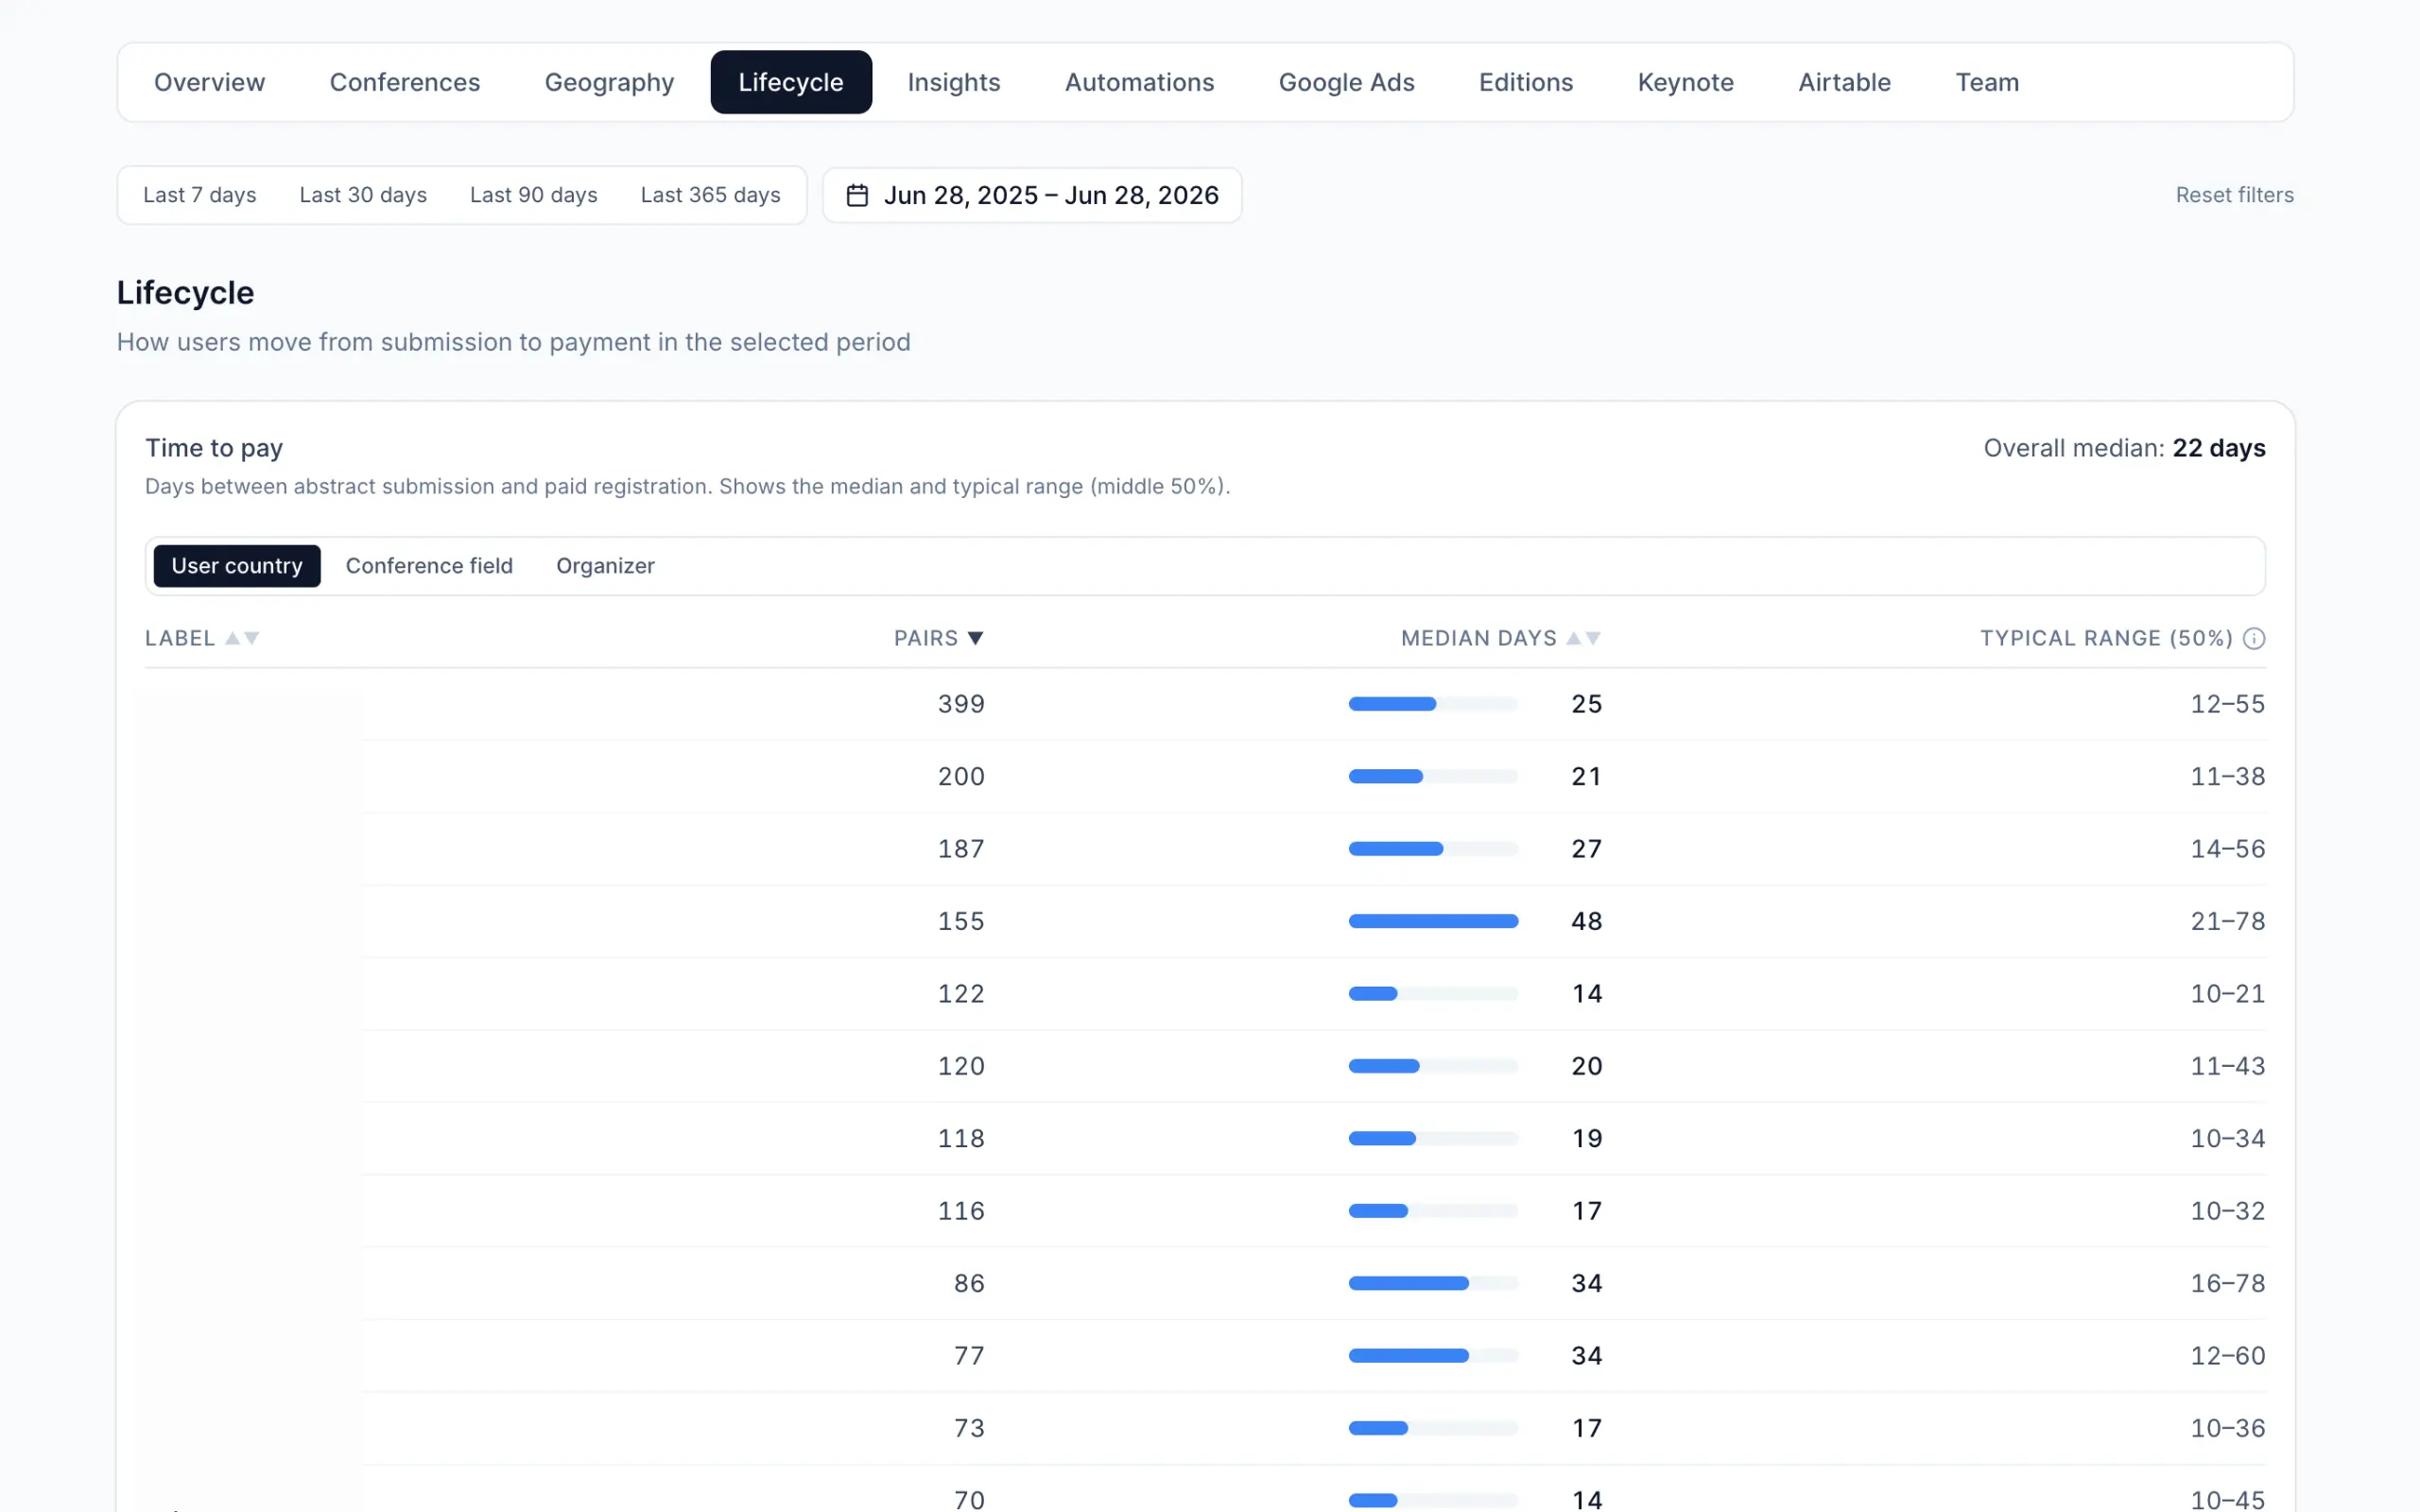The height and width of the screenshot is (1512, 2420).
Task: Click the median bar for the 155 pairs row
Action: tap(1433, 921)
